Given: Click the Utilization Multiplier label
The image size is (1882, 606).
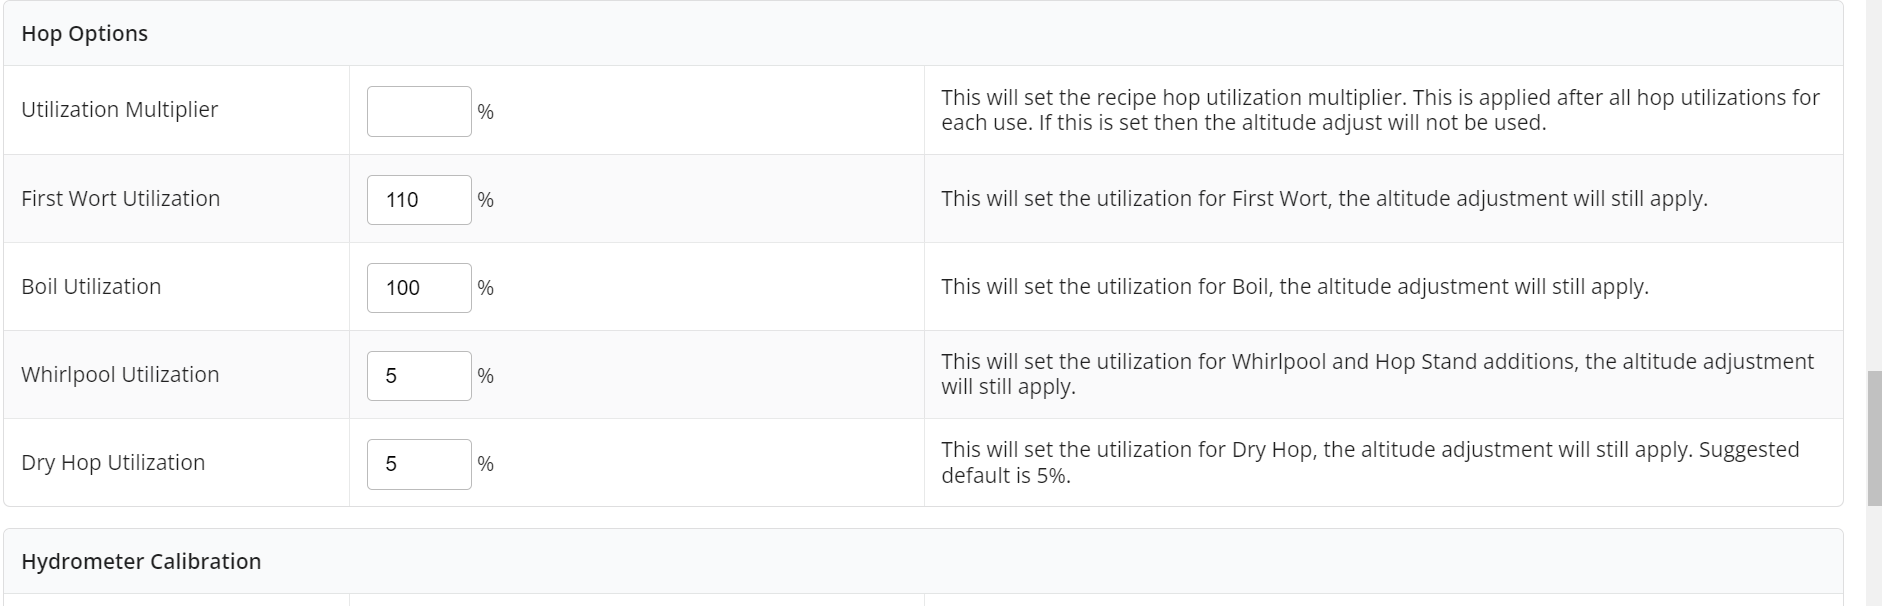Looking at the screenshot, I should (120, 110).
